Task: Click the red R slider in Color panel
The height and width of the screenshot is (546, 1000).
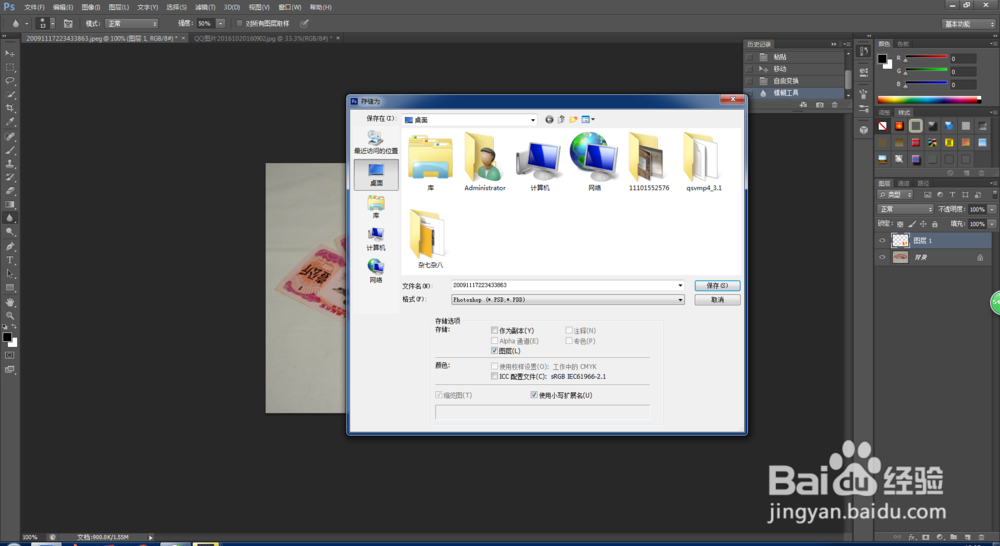Action: [x=926, y=58]
